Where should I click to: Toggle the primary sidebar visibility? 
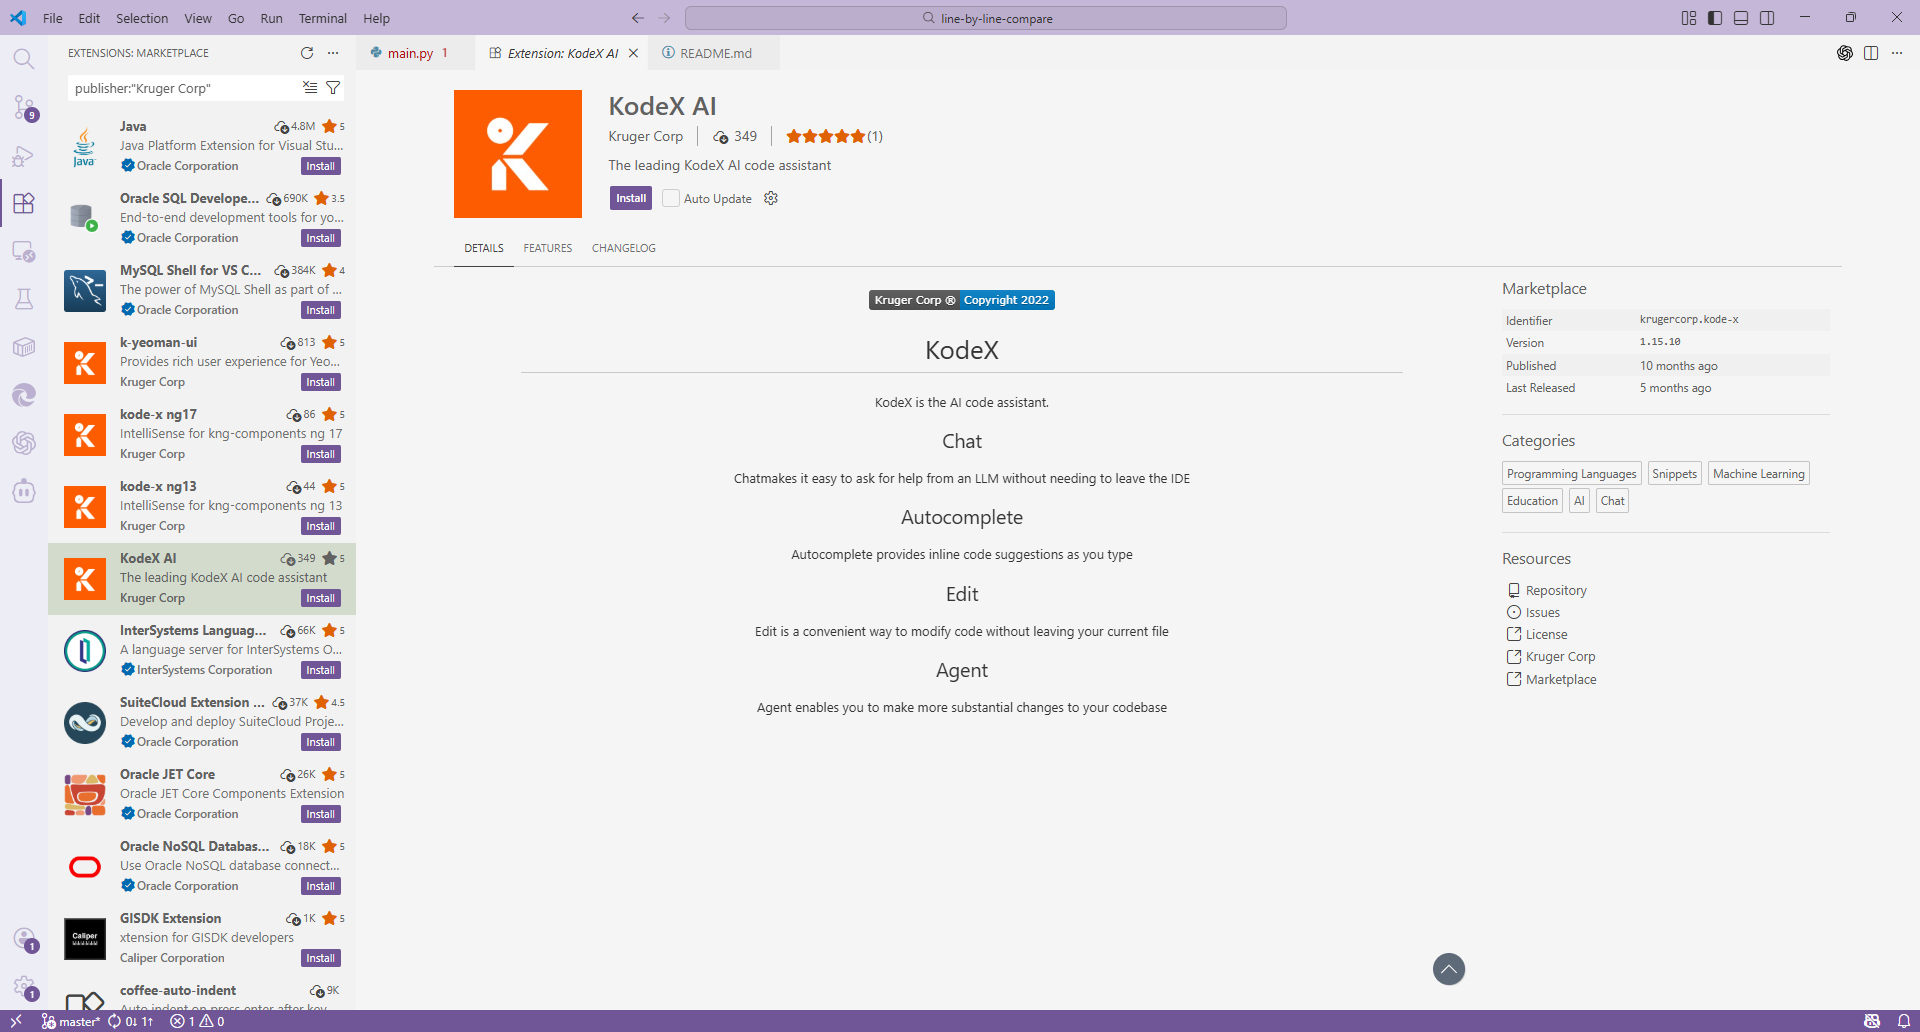click(x=1714, y=18)
